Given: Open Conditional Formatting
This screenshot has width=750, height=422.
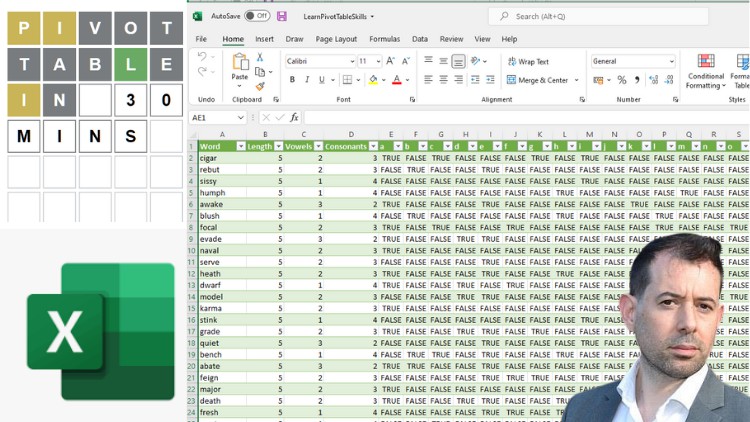Looking at the screenshot, I should (706, 71).
